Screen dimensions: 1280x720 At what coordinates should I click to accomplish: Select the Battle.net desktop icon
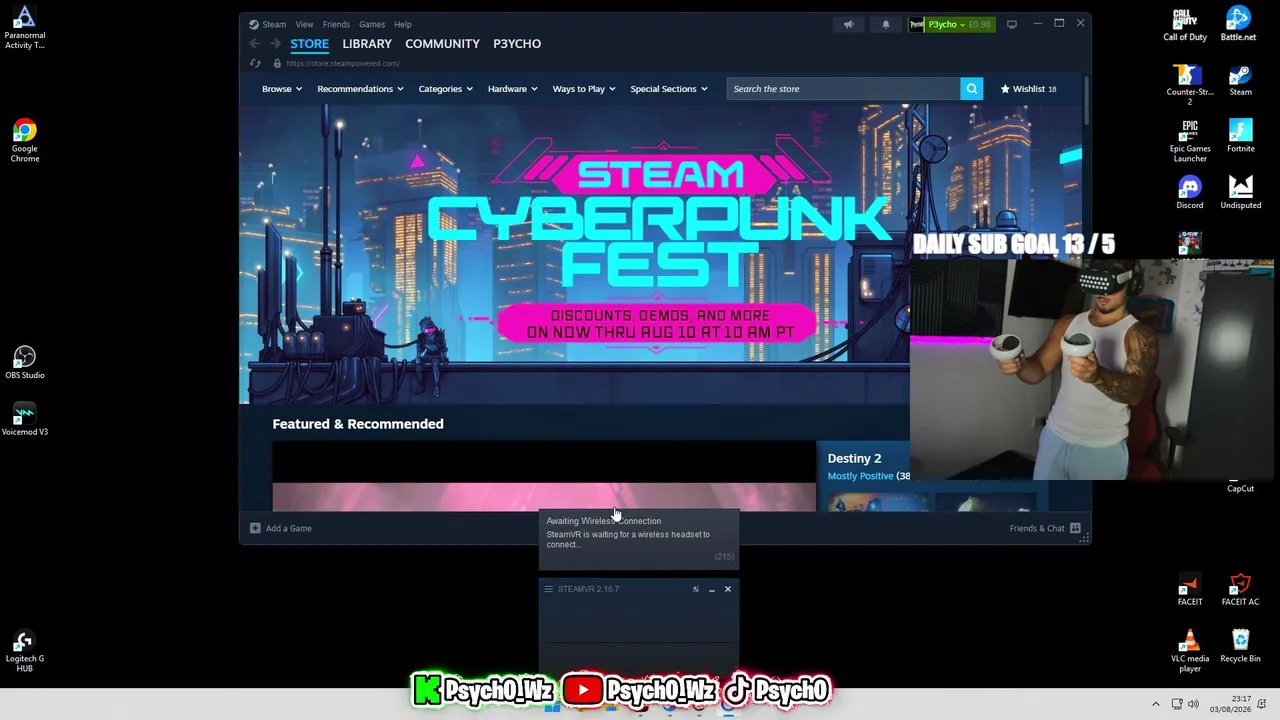pyautogui.click(x=1239, y=24)
